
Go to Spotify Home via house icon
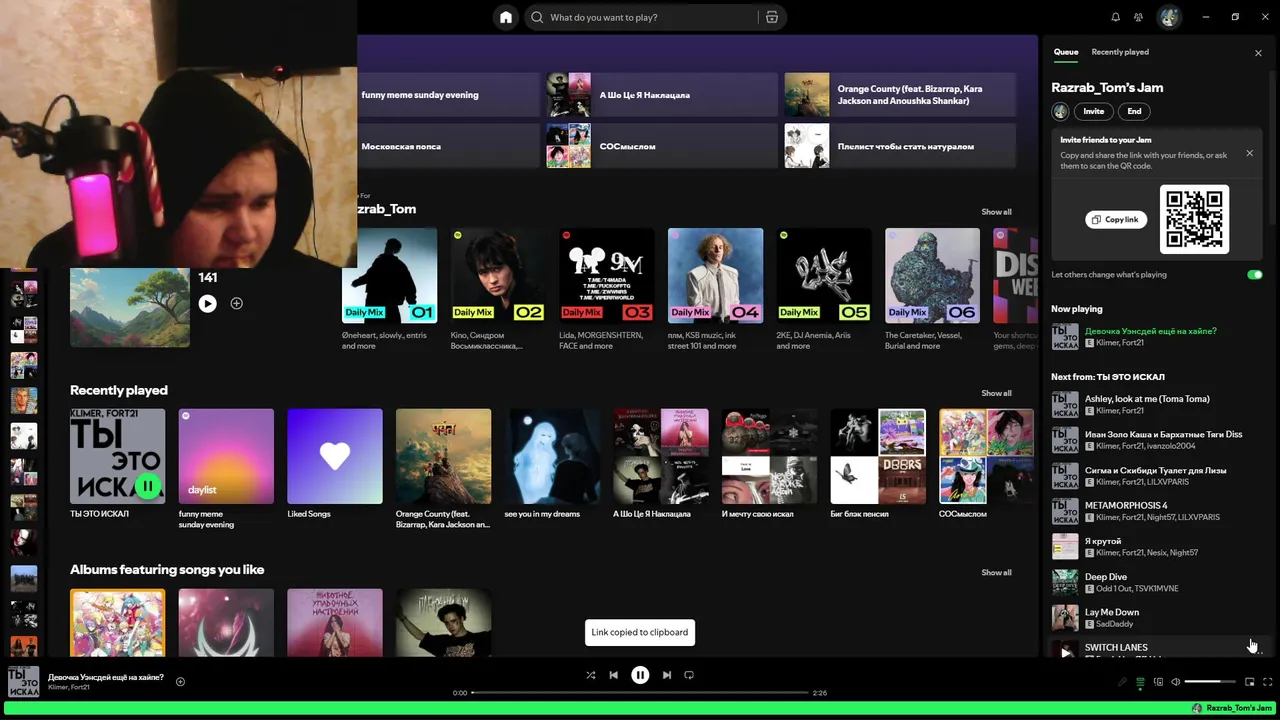point(506,17)
